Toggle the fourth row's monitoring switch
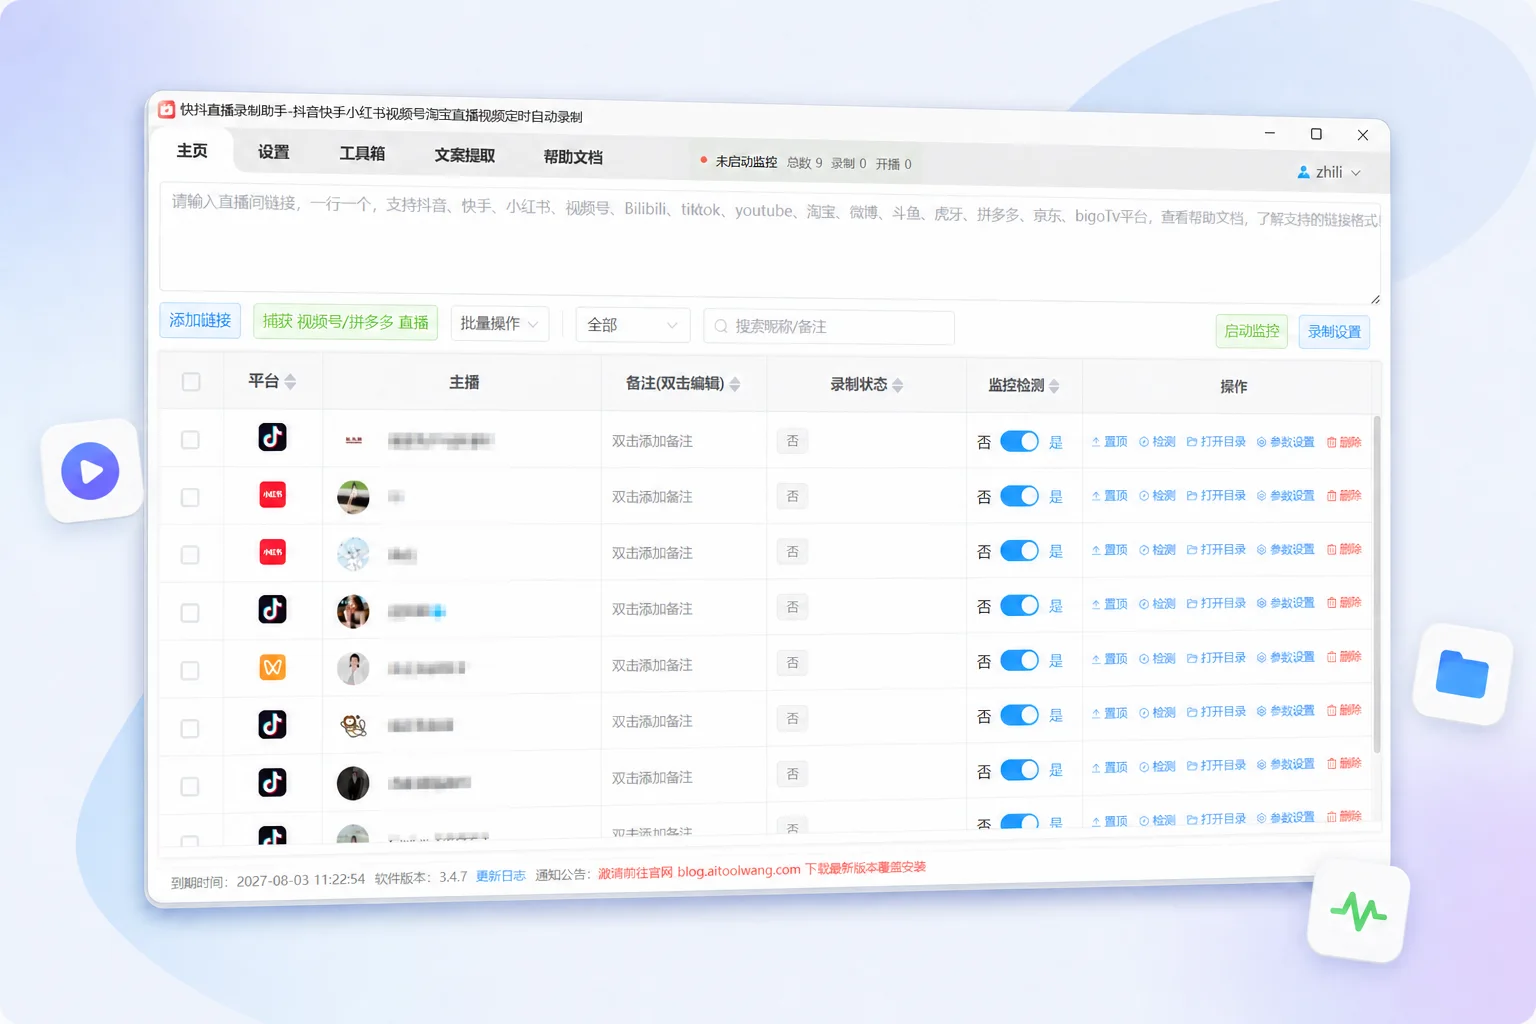 [1019, 605]
